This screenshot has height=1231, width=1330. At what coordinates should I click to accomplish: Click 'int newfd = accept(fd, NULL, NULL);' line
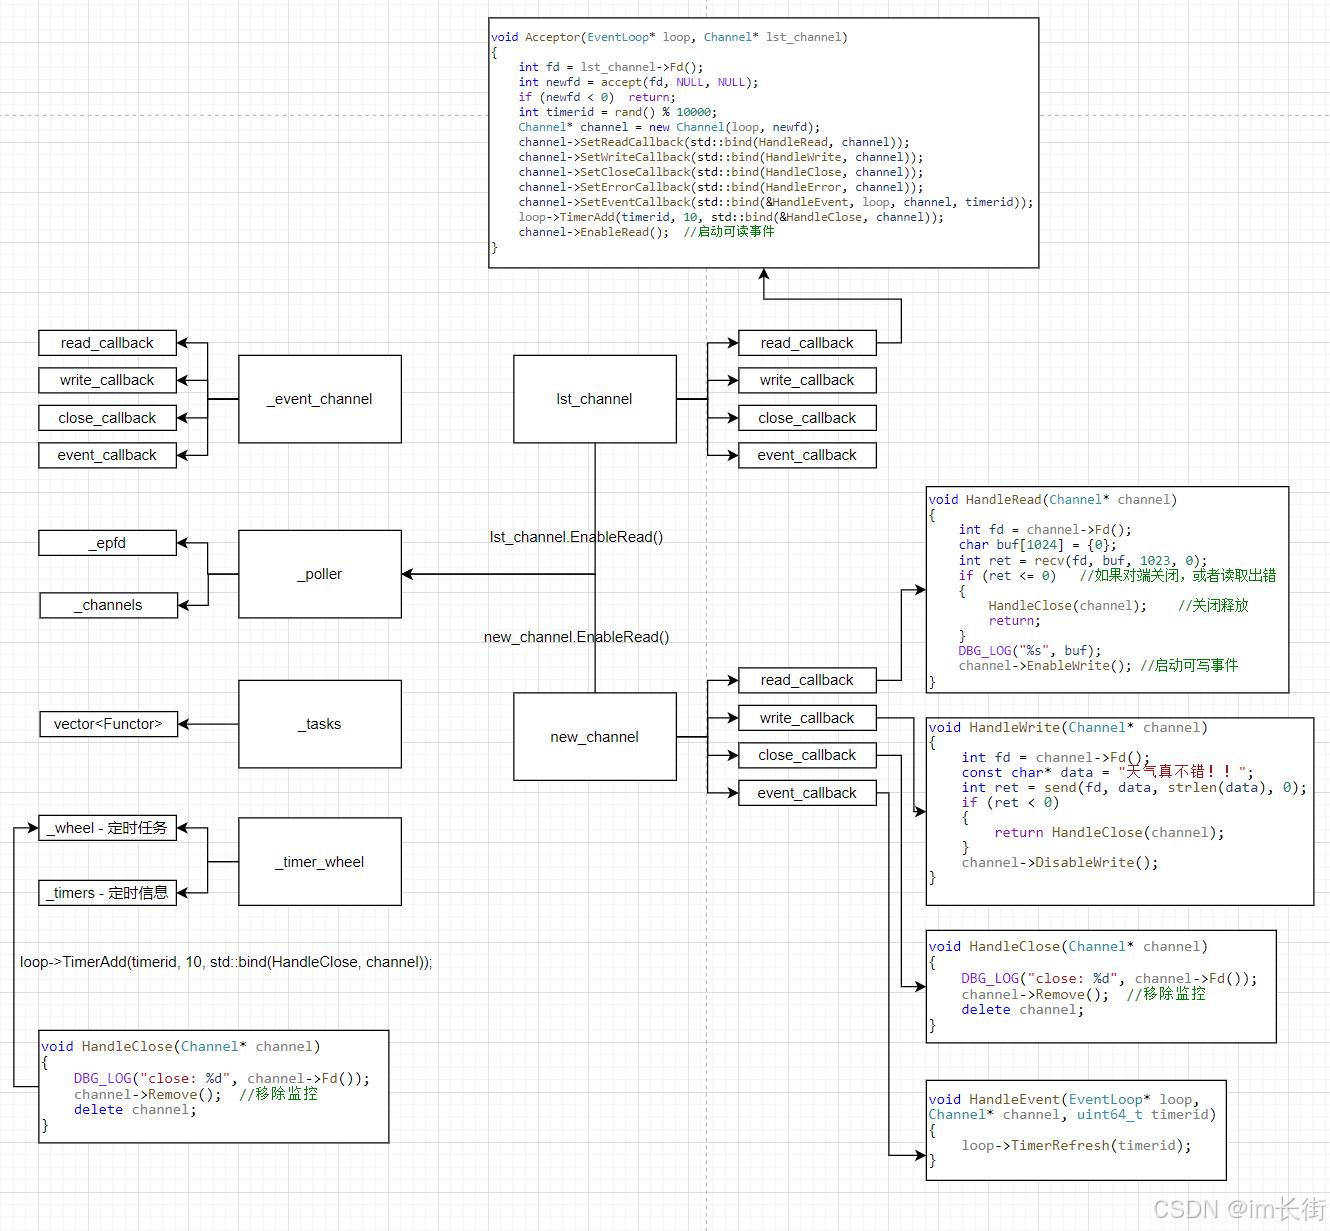pos(638,82)
